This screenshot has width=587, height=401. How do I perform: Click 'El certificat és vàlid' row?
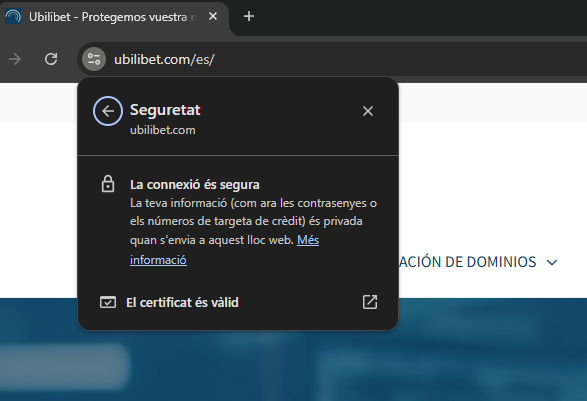pyautogui.click(x=238, y=302)
